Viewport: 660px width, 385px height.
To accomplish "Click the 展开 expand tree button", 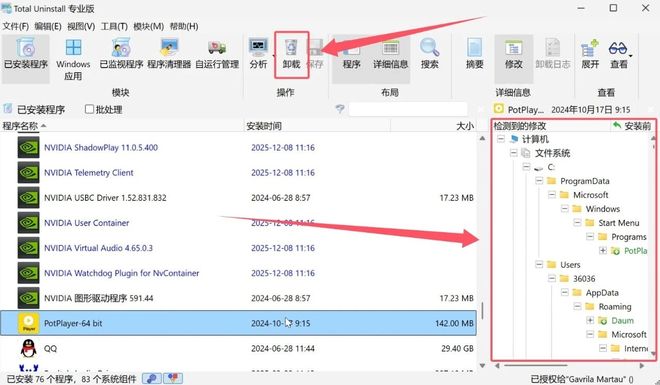I will [590, 54].
